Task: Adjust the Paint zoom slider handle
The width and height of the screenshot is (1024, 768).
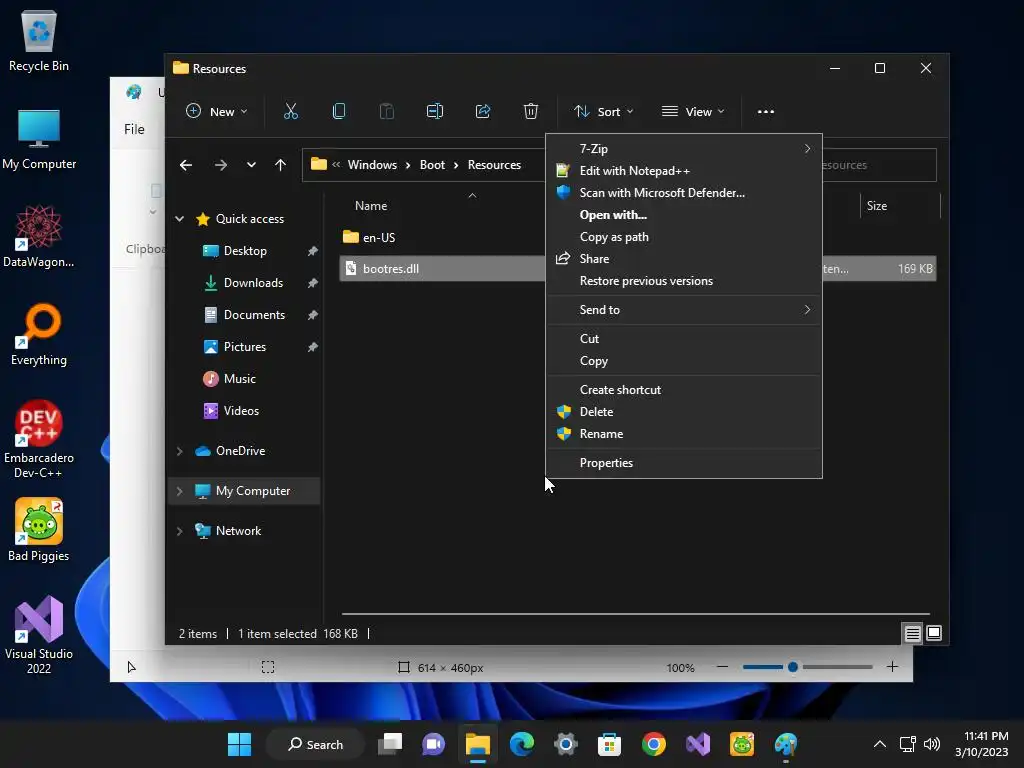Action: tap(793, 667)
